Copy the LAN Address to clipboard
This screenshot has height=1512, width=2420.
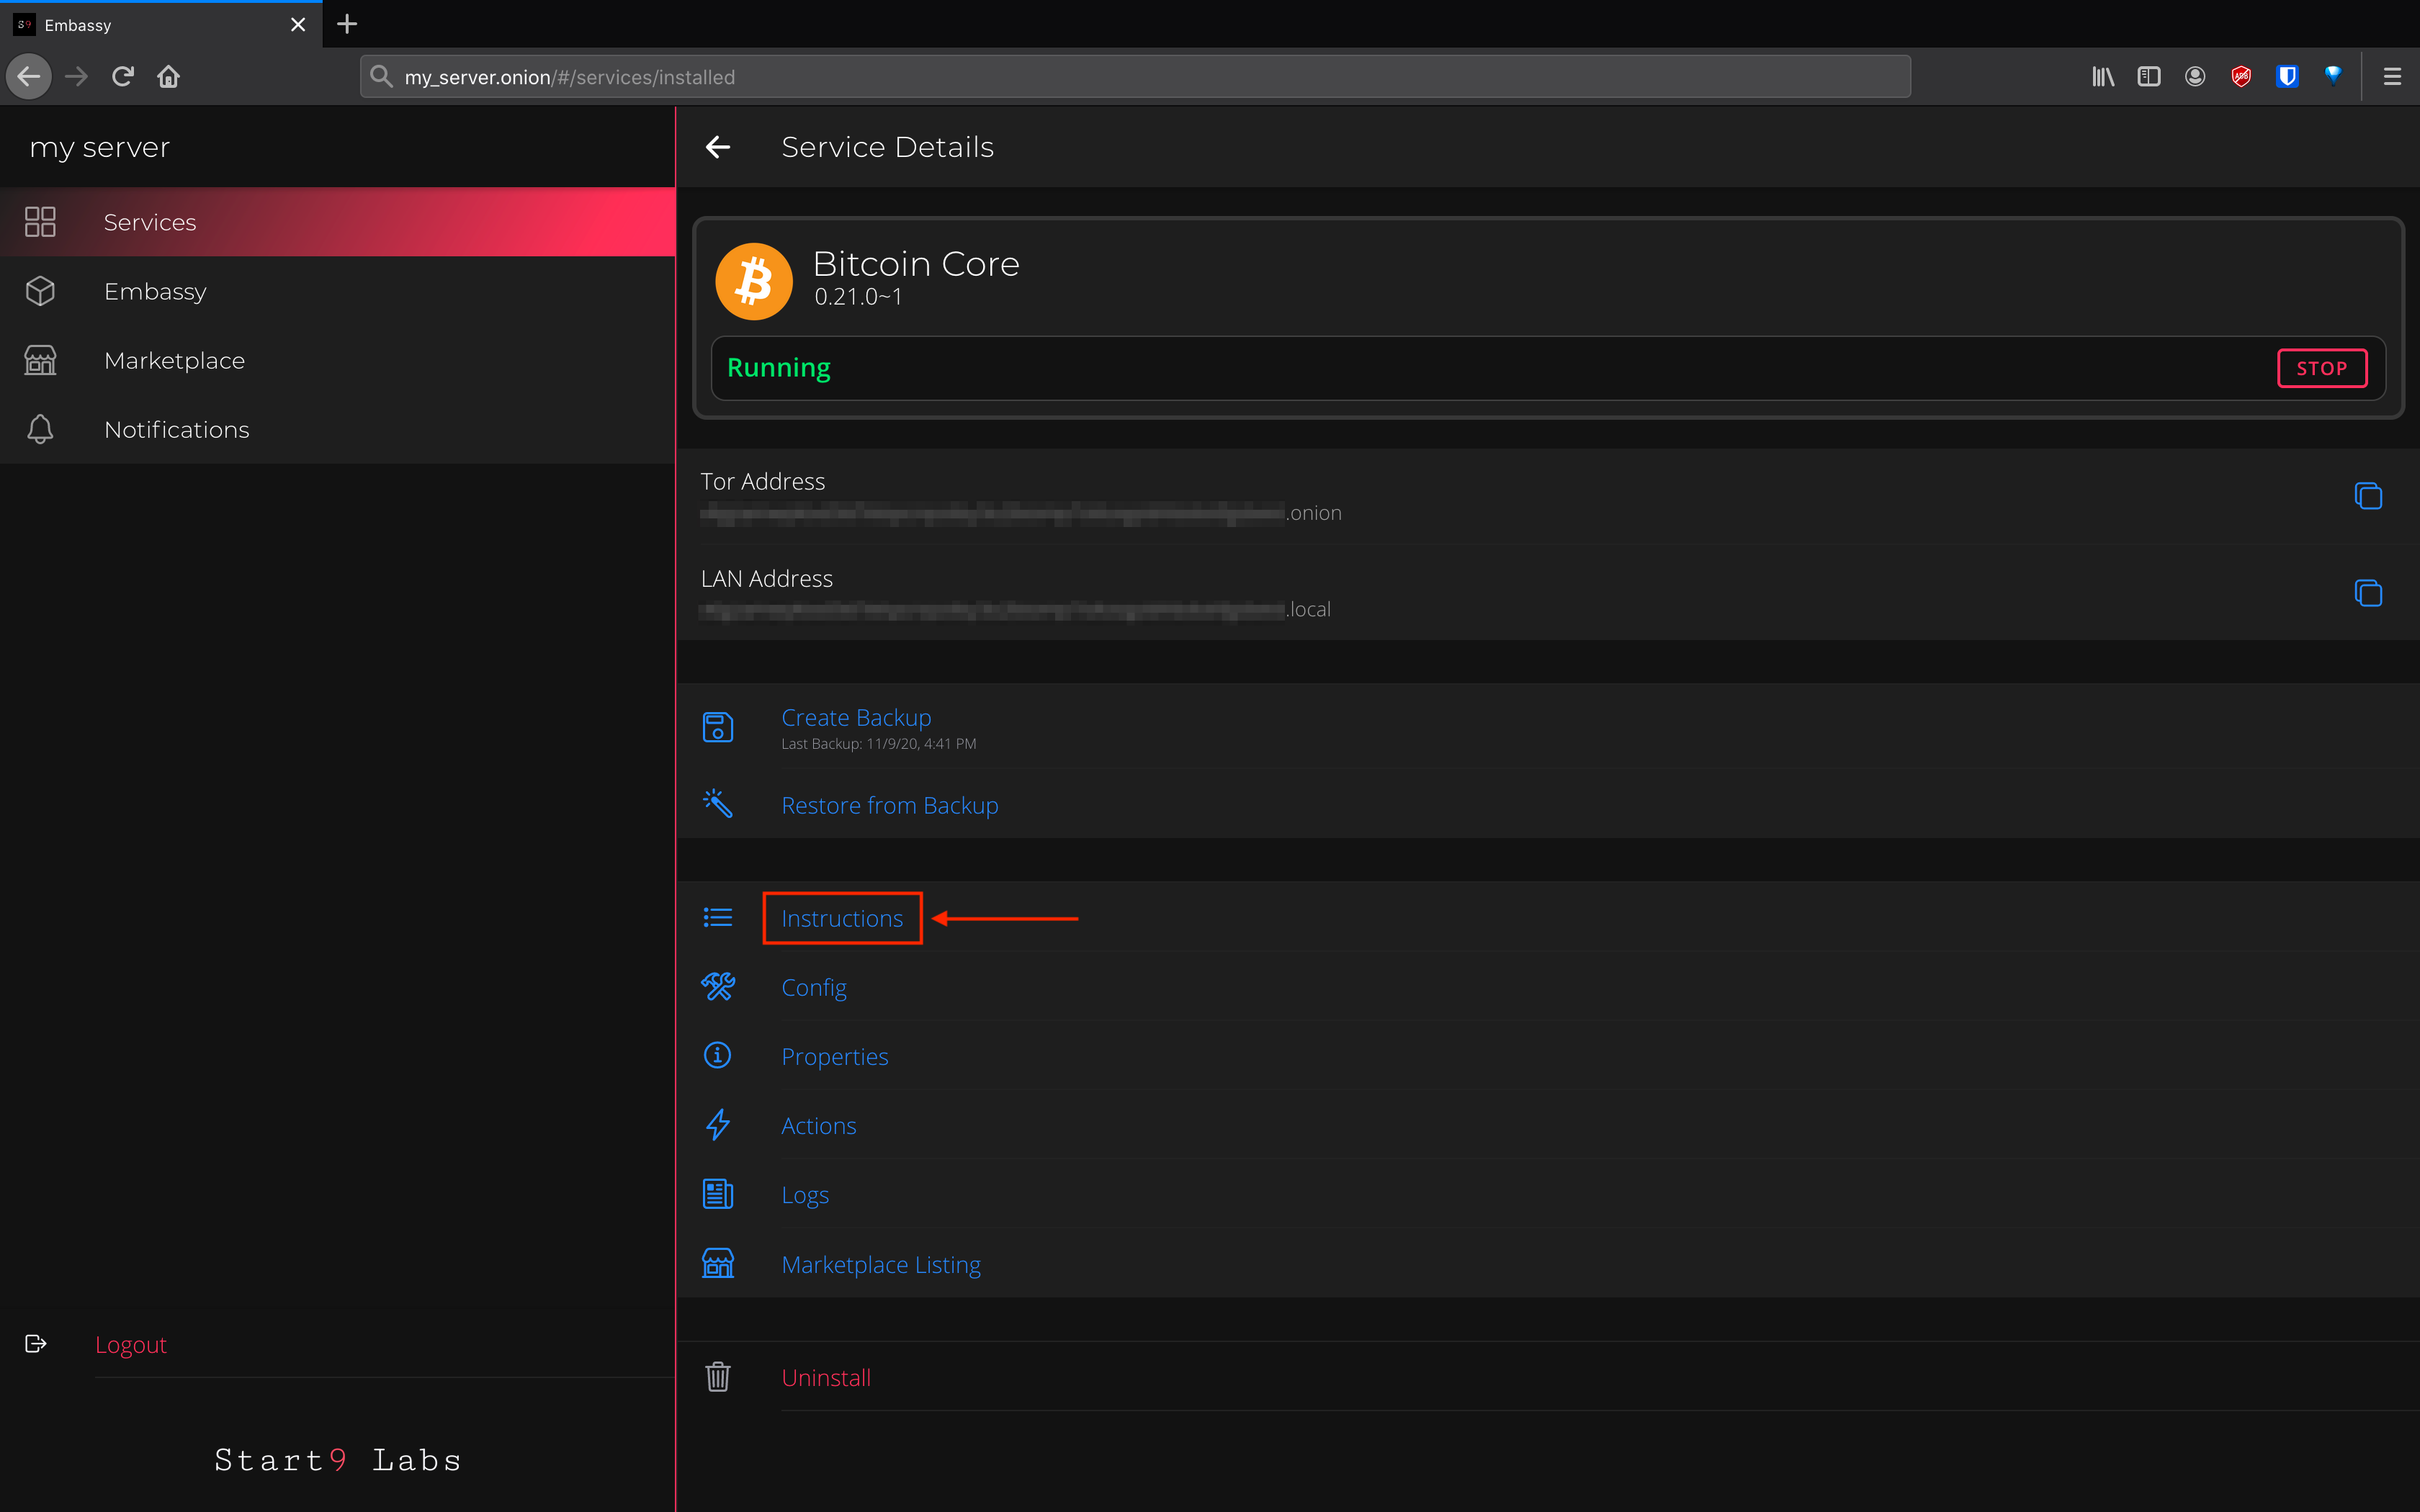[x=2367, y=593]
